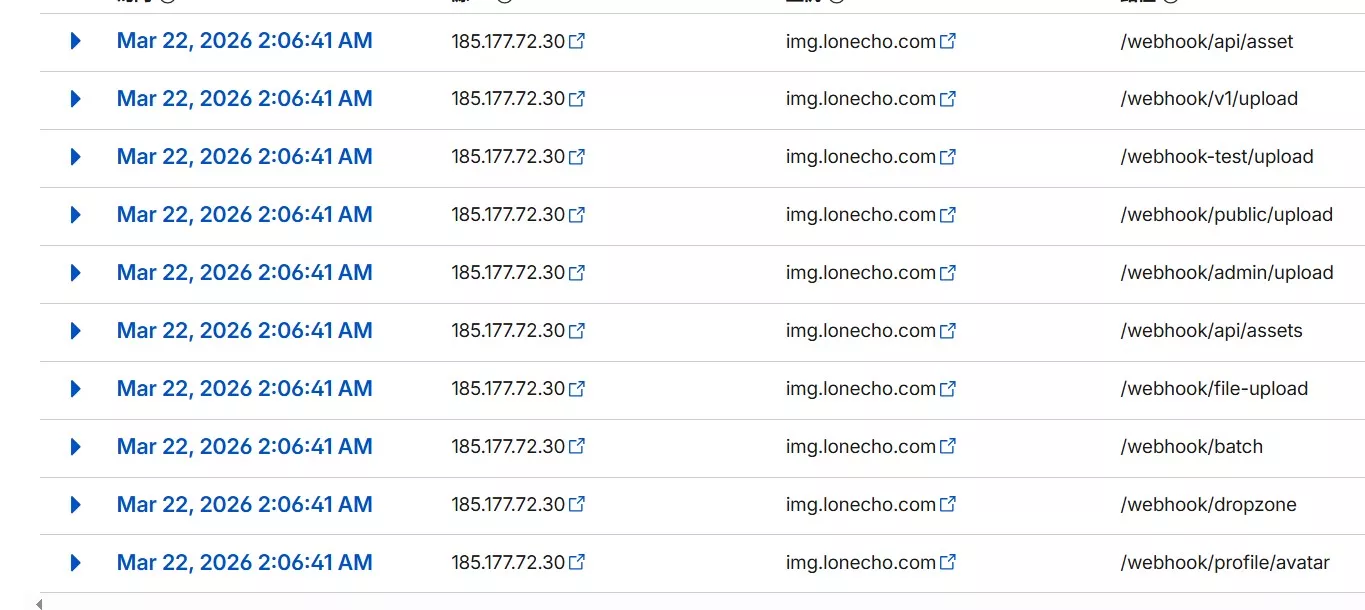Expand details for the /webhook/admin/upload row

(75, 273)
